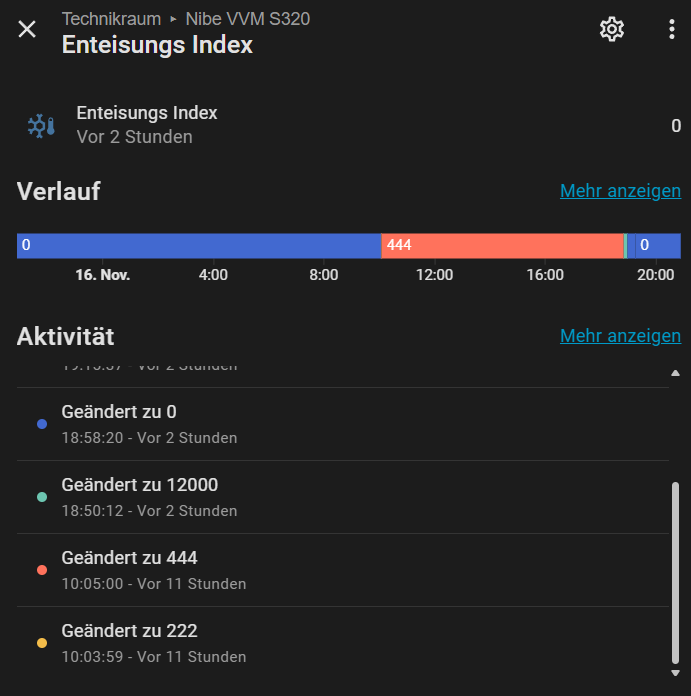The image size is (691, 696).
Task: Open entity settings gear icon
Action: (611, 30)
